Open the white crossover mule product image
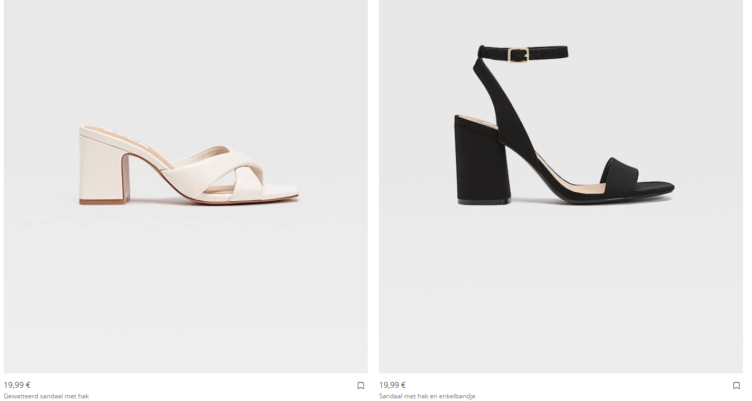The width and height of the screenshot is (752, 401). click(x=186, y=187)
